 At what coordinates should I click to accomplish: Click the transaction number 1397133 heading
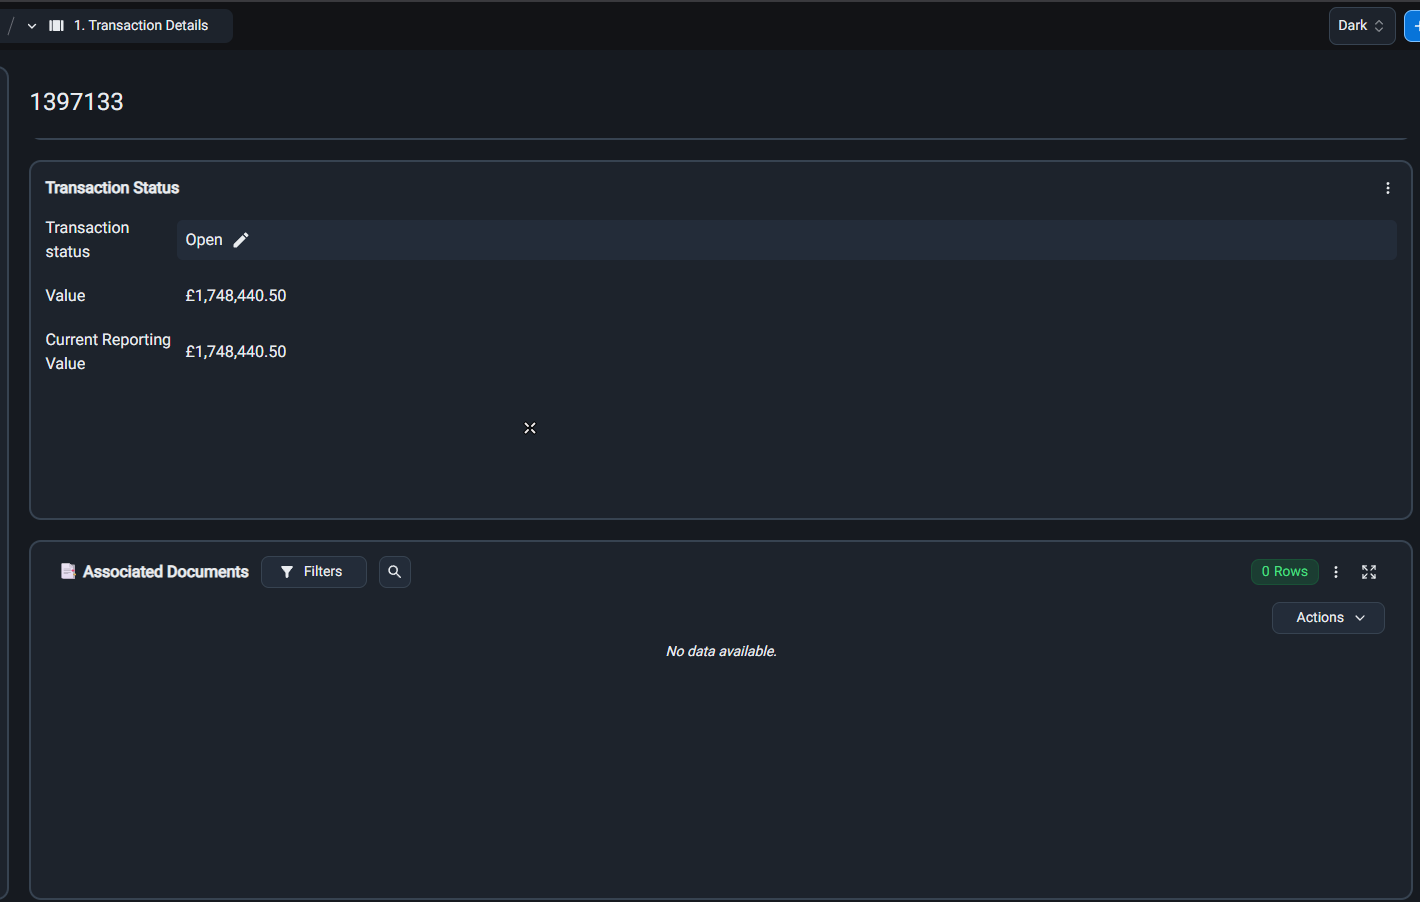coord(77,102)
